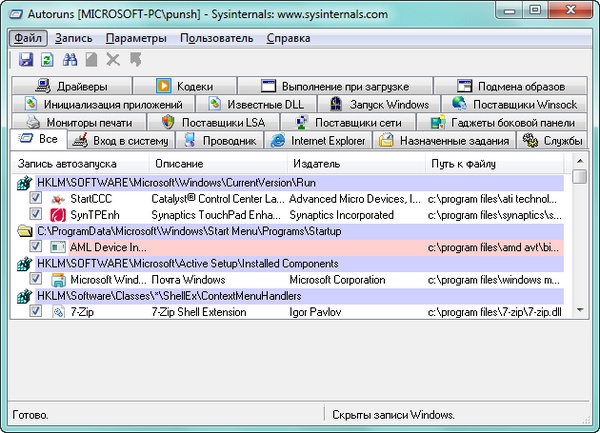Click the Jump to entry toolbar icon

click(135, 60)
